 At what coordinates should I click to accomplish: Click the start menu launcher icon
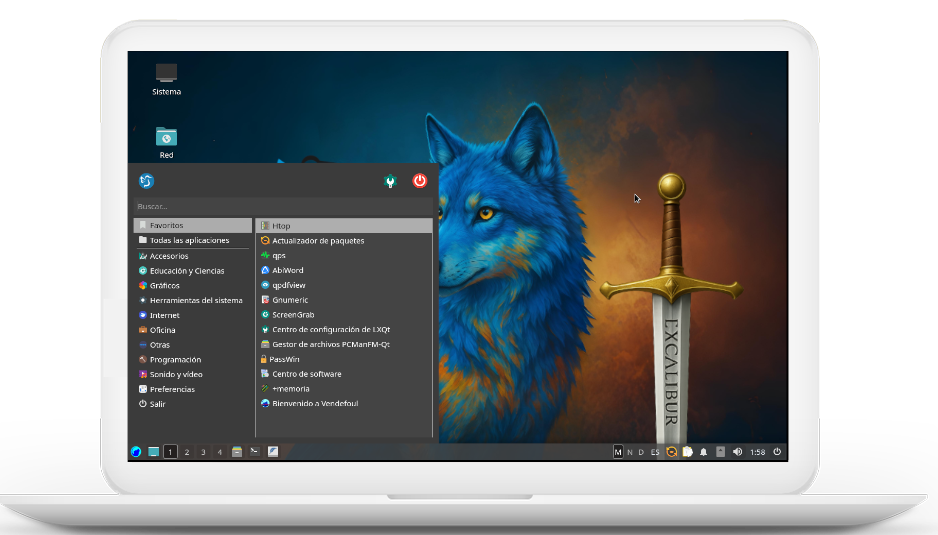pos(136,452)
